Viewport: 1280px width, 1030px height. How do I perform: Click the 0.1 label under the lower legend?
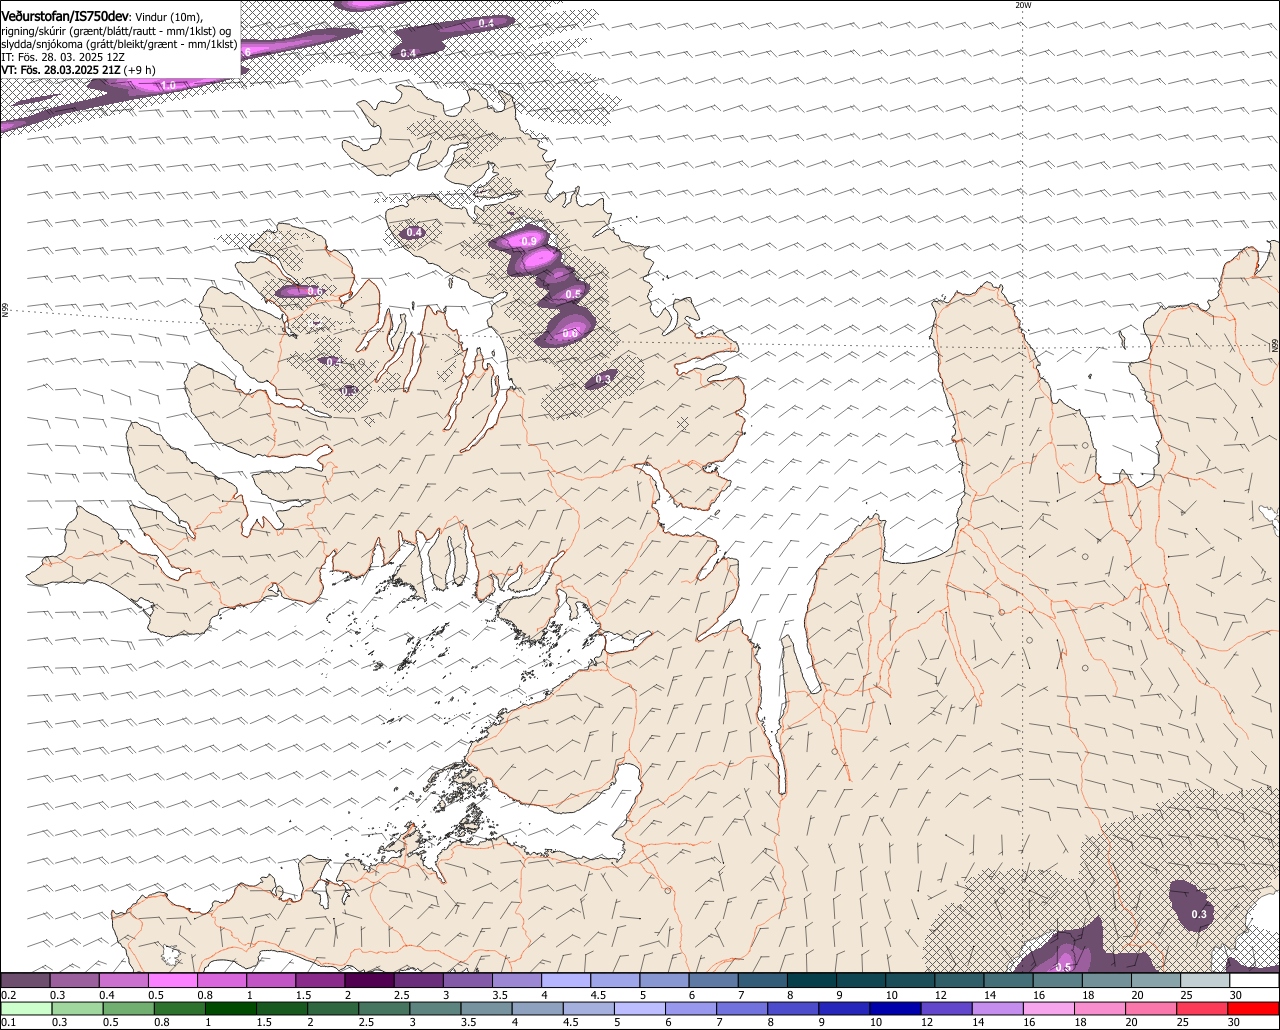(x=9, y=1022)
